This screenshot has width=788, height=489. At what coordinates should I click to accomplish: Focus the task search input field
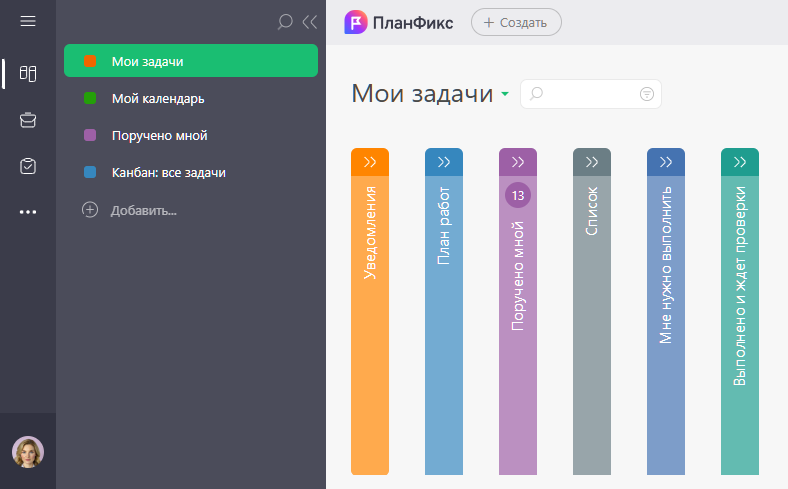tap(590, 94)
